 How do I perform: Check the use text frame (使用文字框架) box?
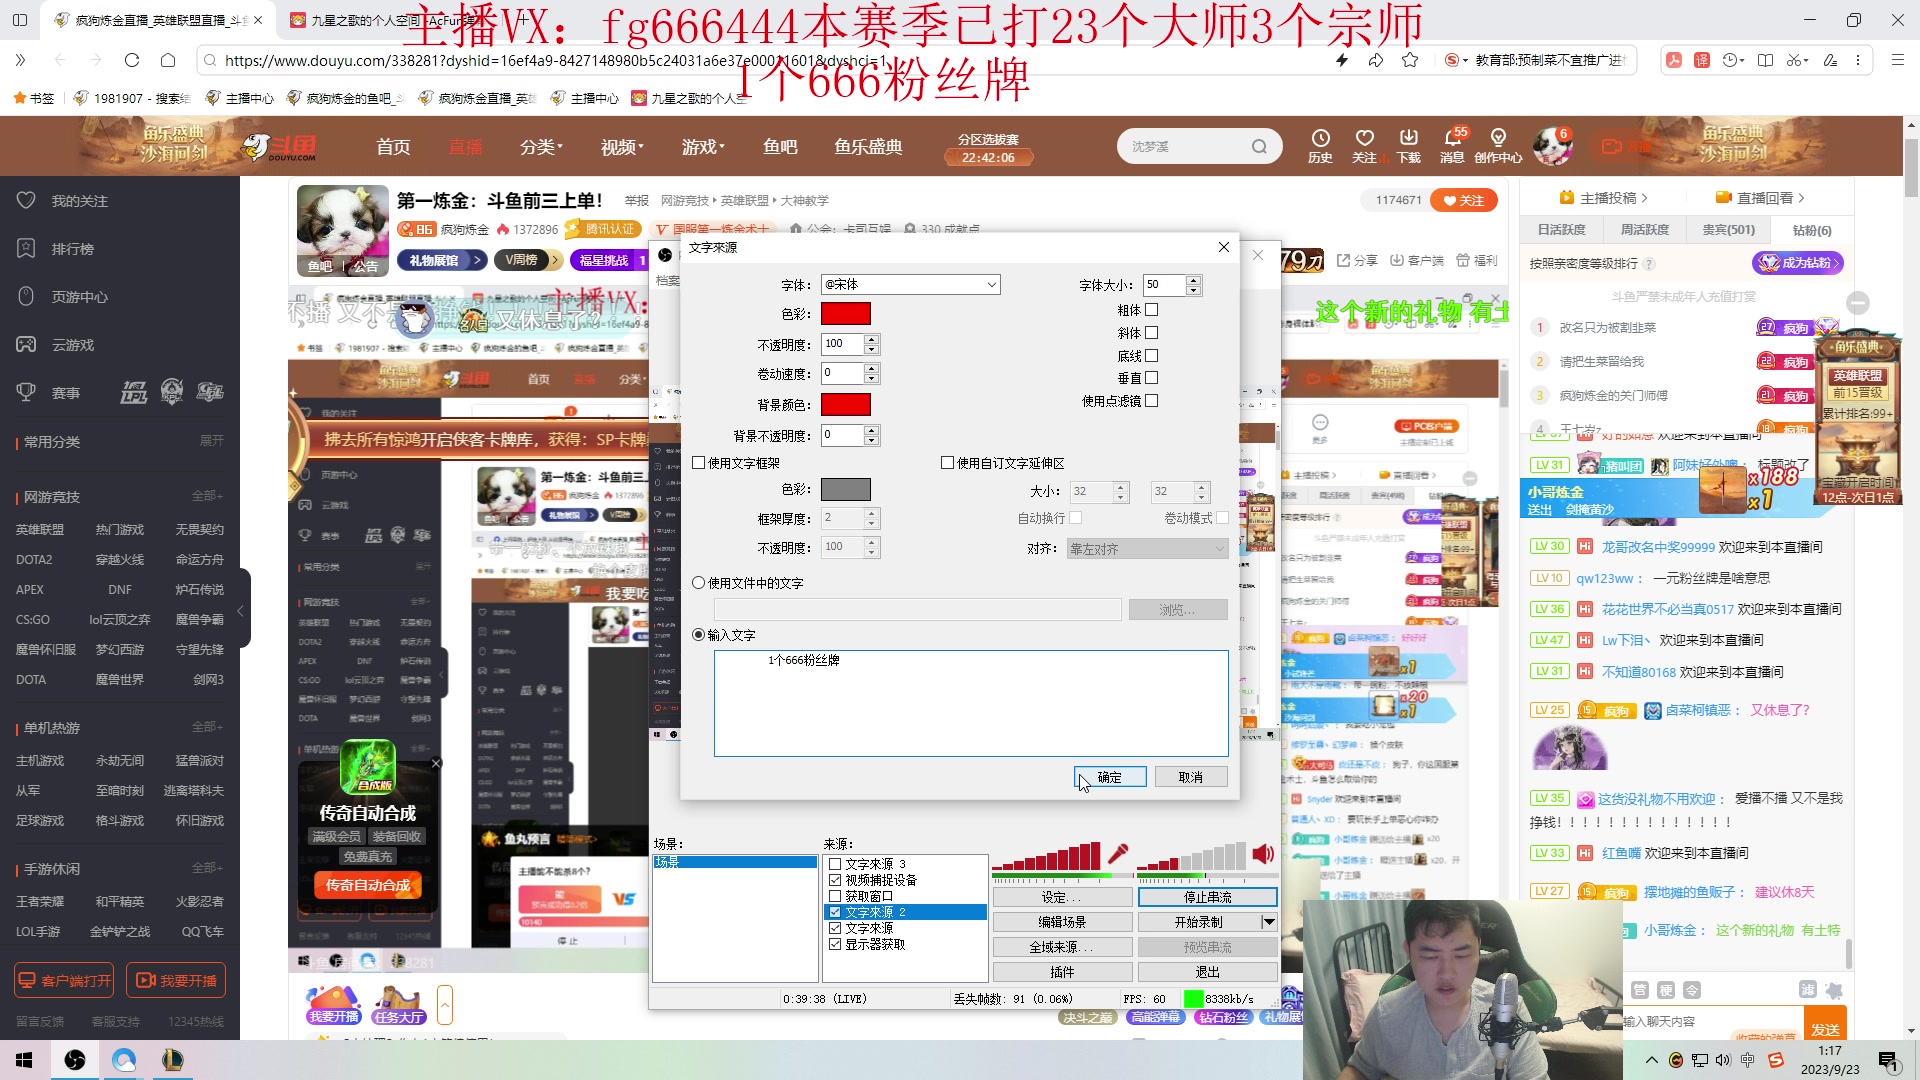tap(699, 463)
